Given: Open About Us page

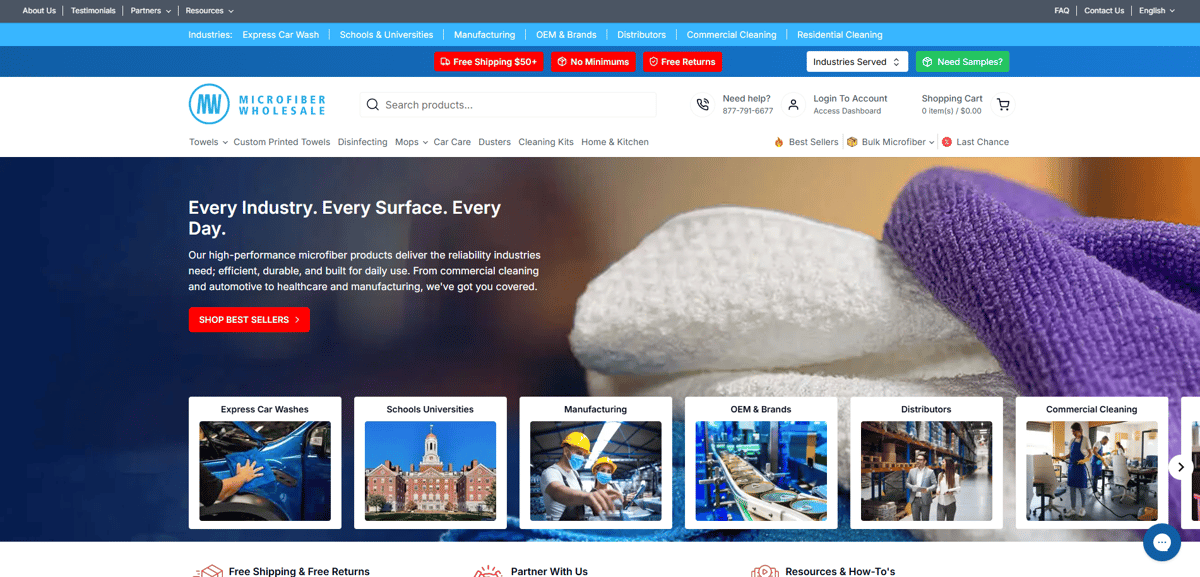Looking at the screenshot, I should tap(39, 11).
